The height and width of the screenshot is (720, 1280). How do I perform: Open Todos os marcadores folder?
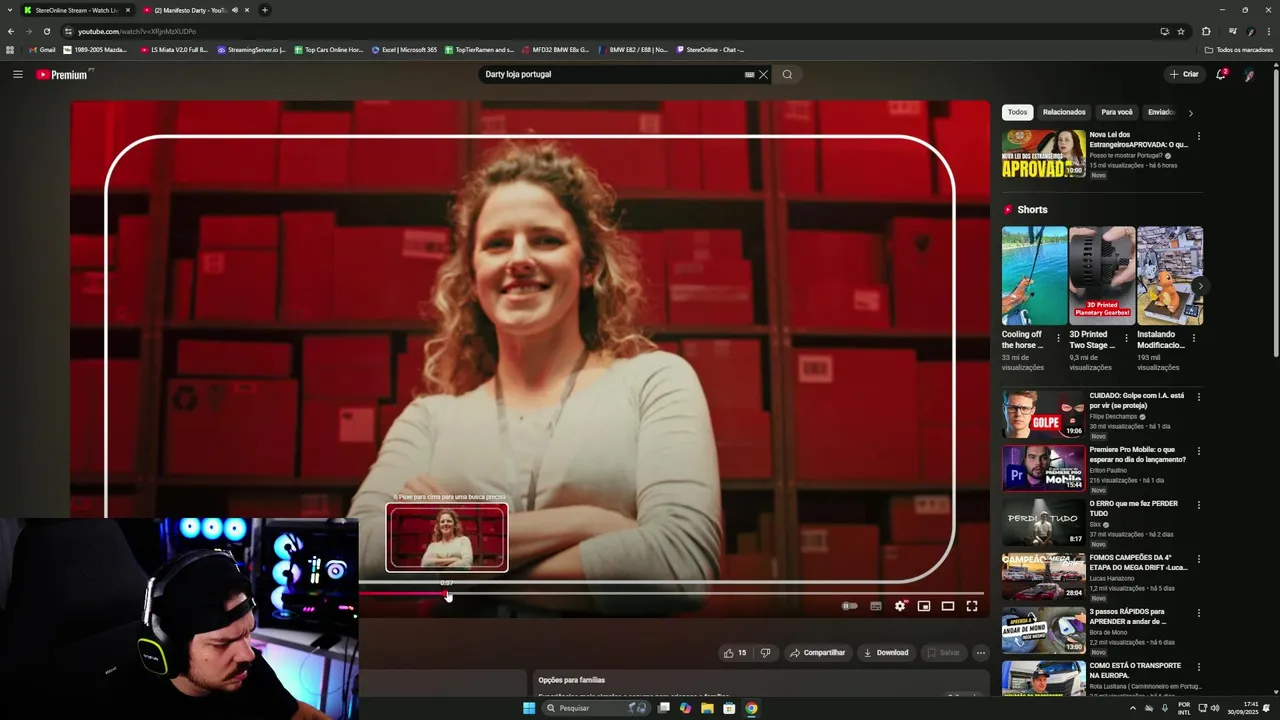coord(1239,49)
